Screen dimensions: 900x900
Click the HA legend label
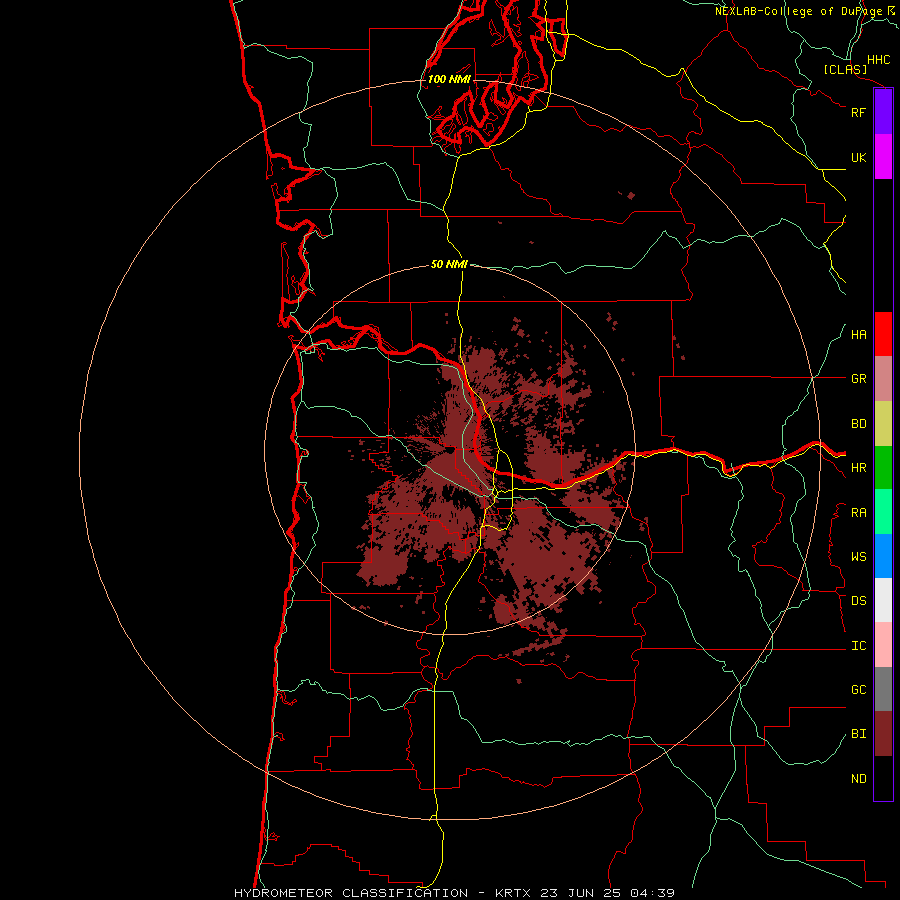[858, 335]
